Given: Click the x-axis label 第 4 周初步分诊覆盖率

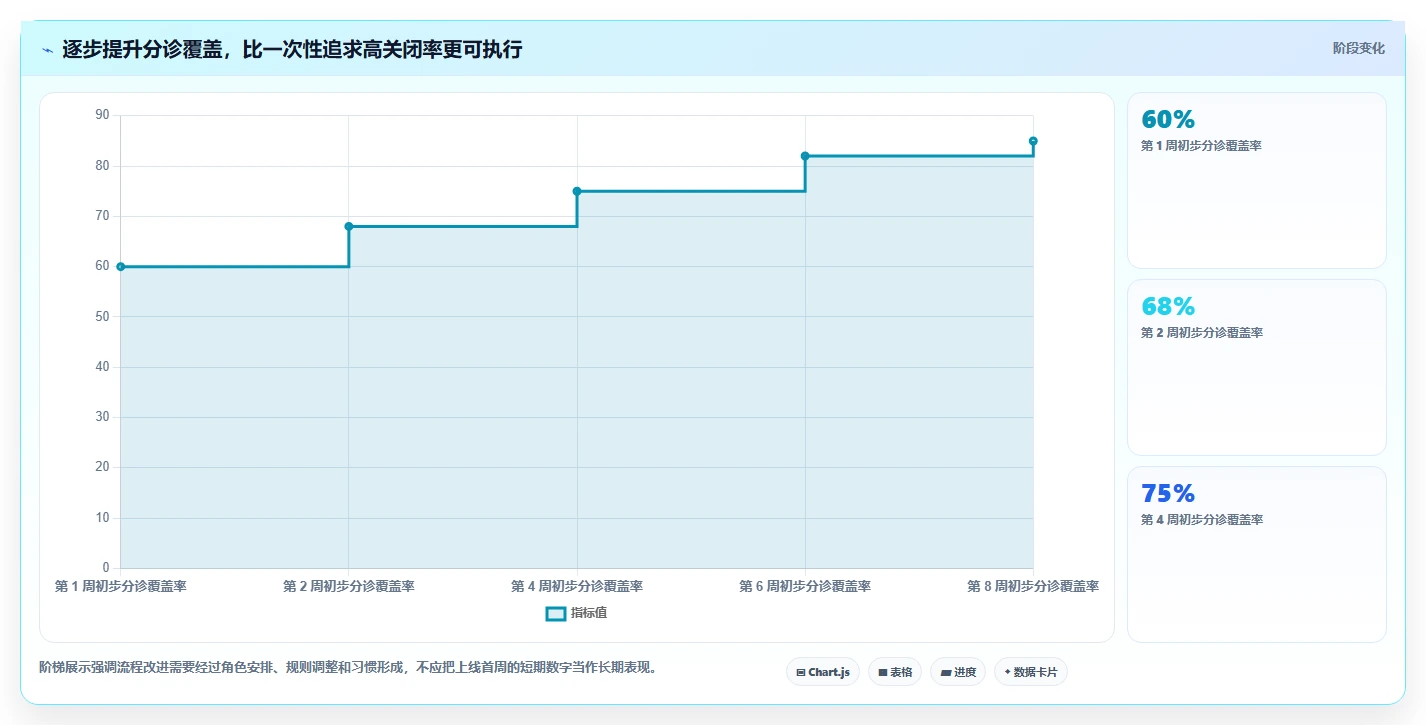Looking at the screenshot, I should click(577, 586).
